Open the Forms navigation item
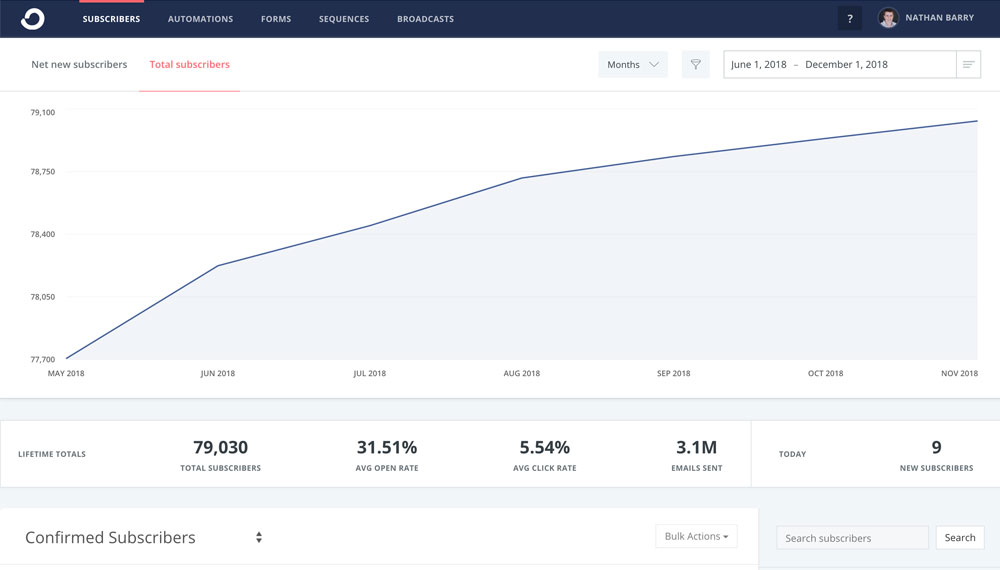 pos(276,19)
